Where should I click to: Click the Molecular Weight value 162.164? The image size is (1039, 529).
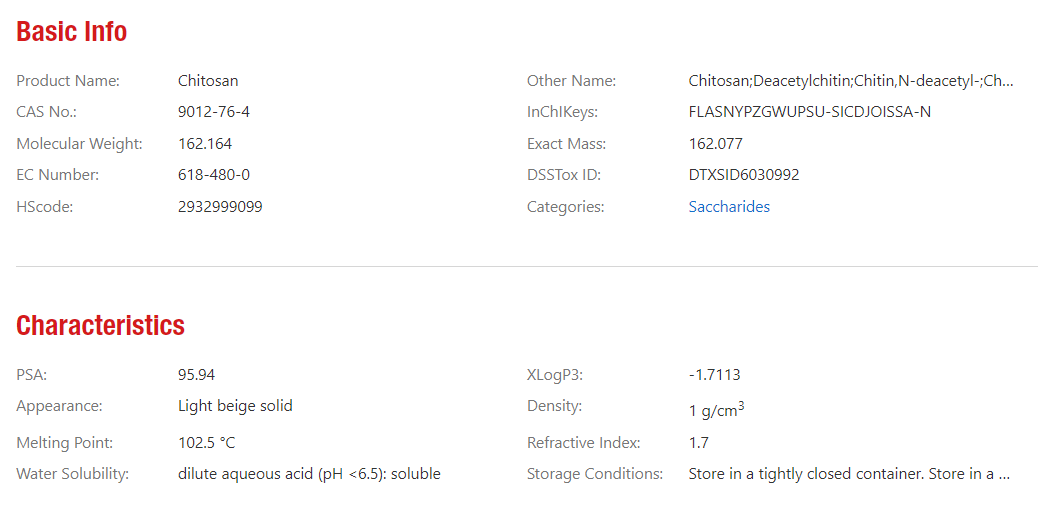click(x=205, y=144)
